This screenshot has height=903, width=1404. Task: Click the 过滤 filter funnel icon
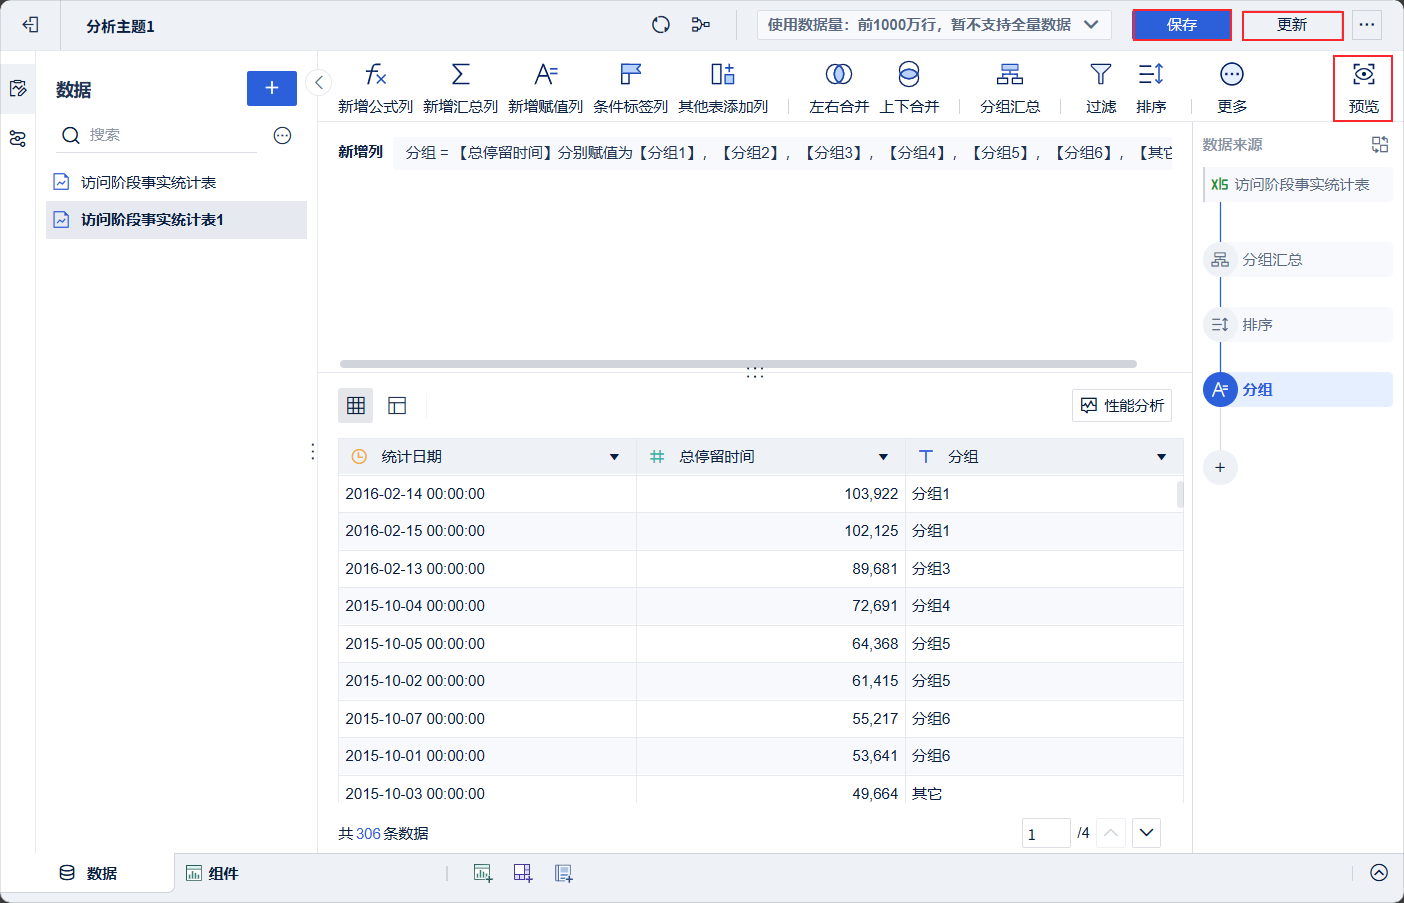click(x=1100, y=75)
